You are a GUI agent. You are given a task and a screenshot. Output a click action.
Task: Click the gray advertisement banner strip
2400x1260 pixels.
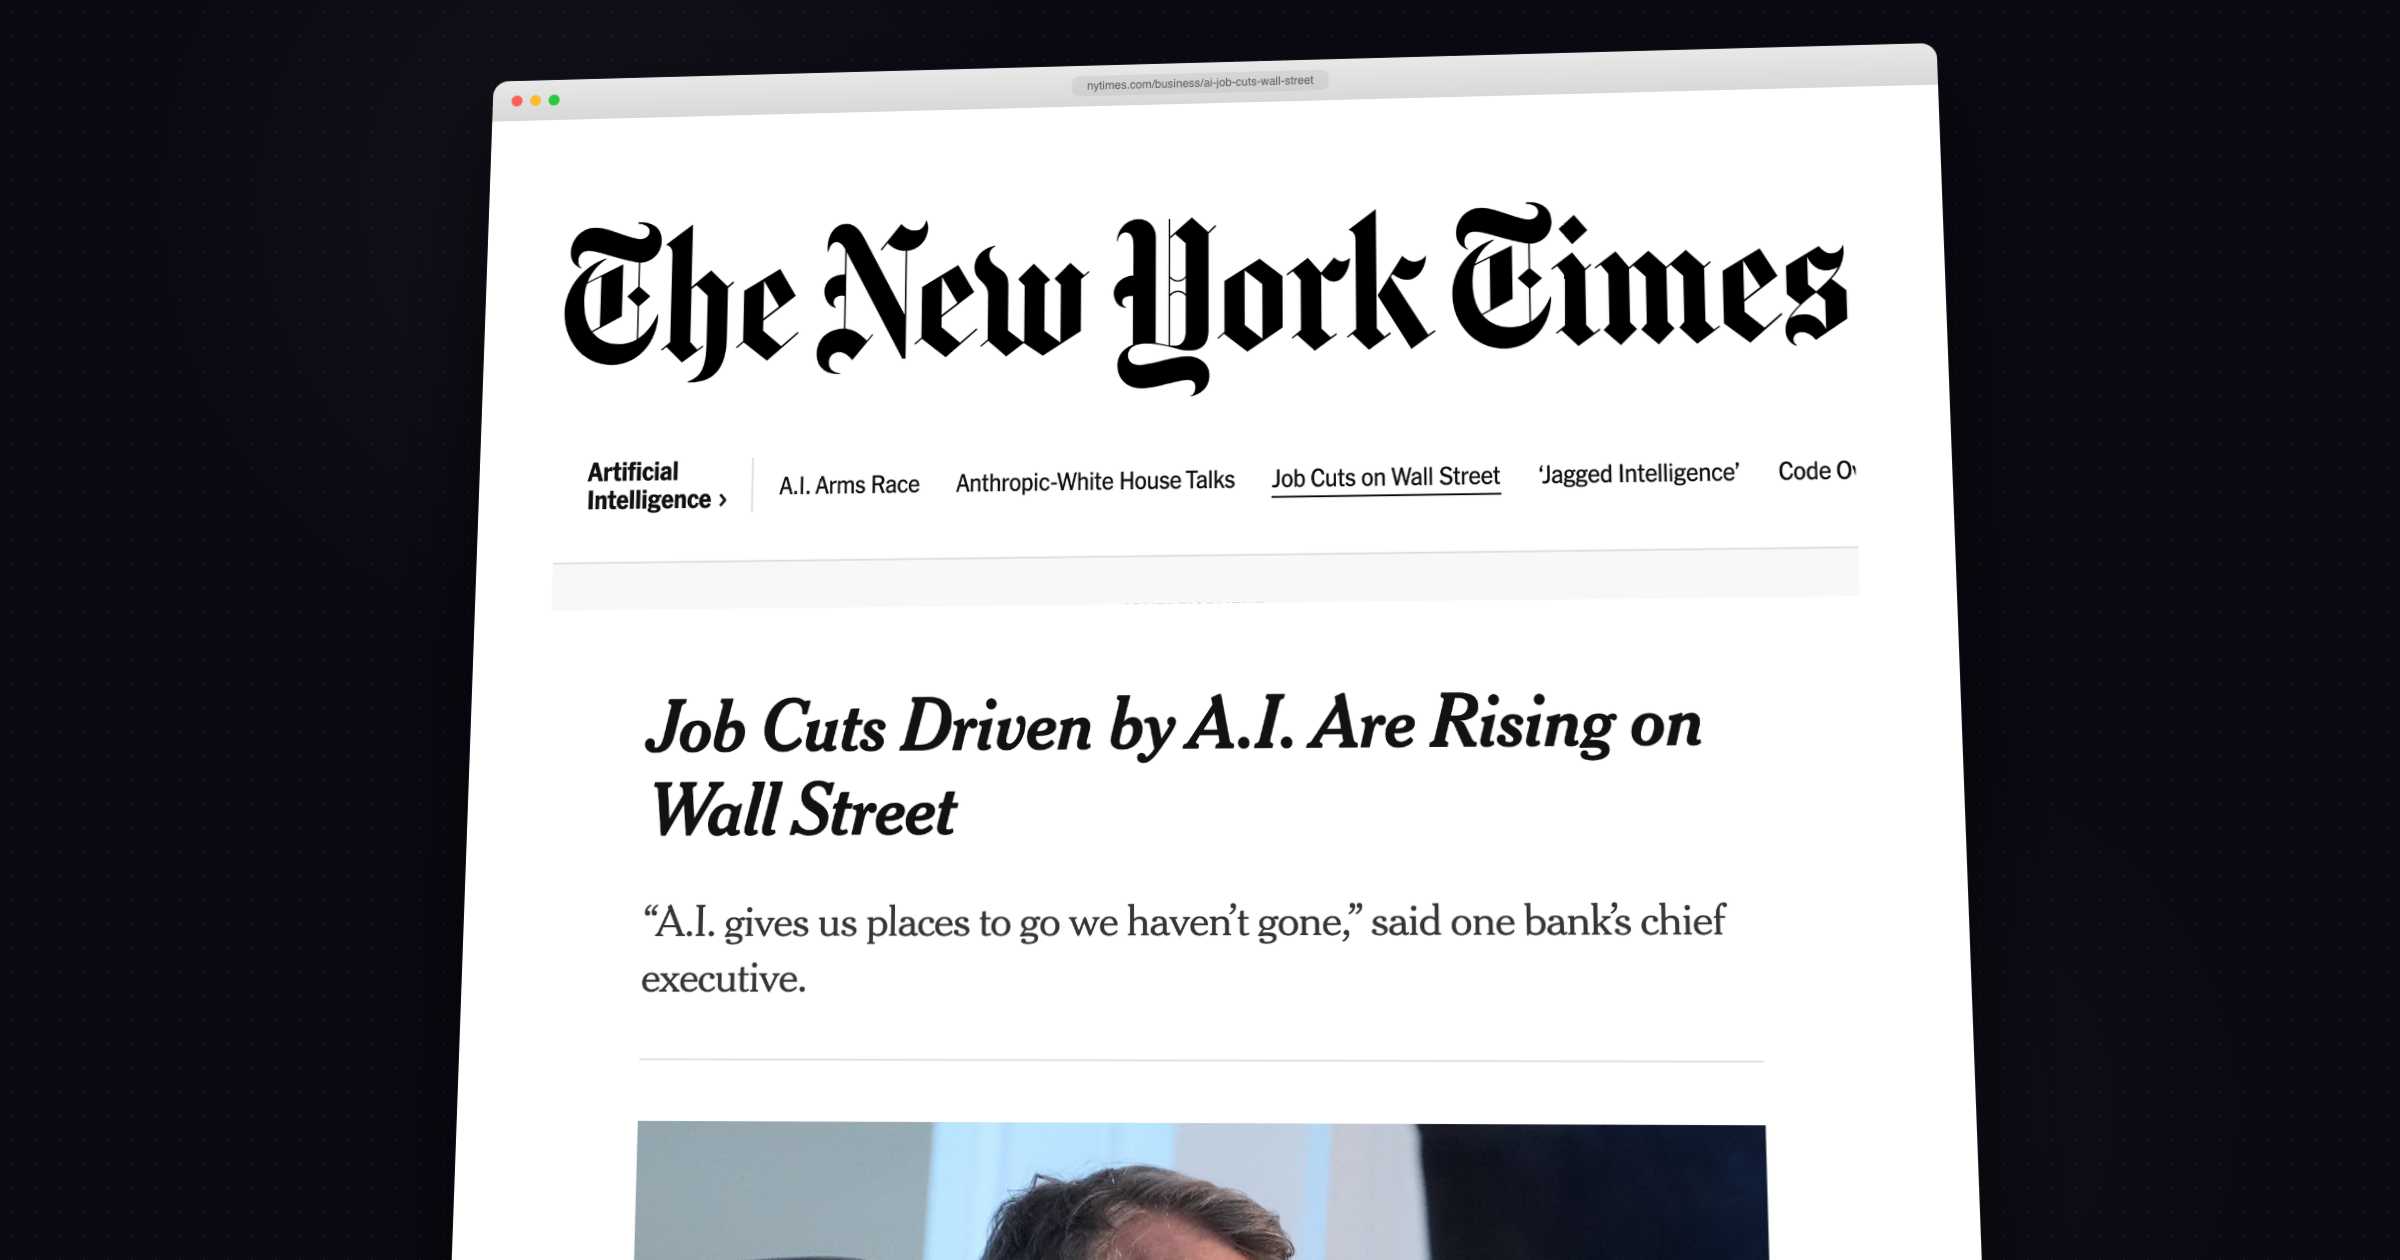point(1205,582)
